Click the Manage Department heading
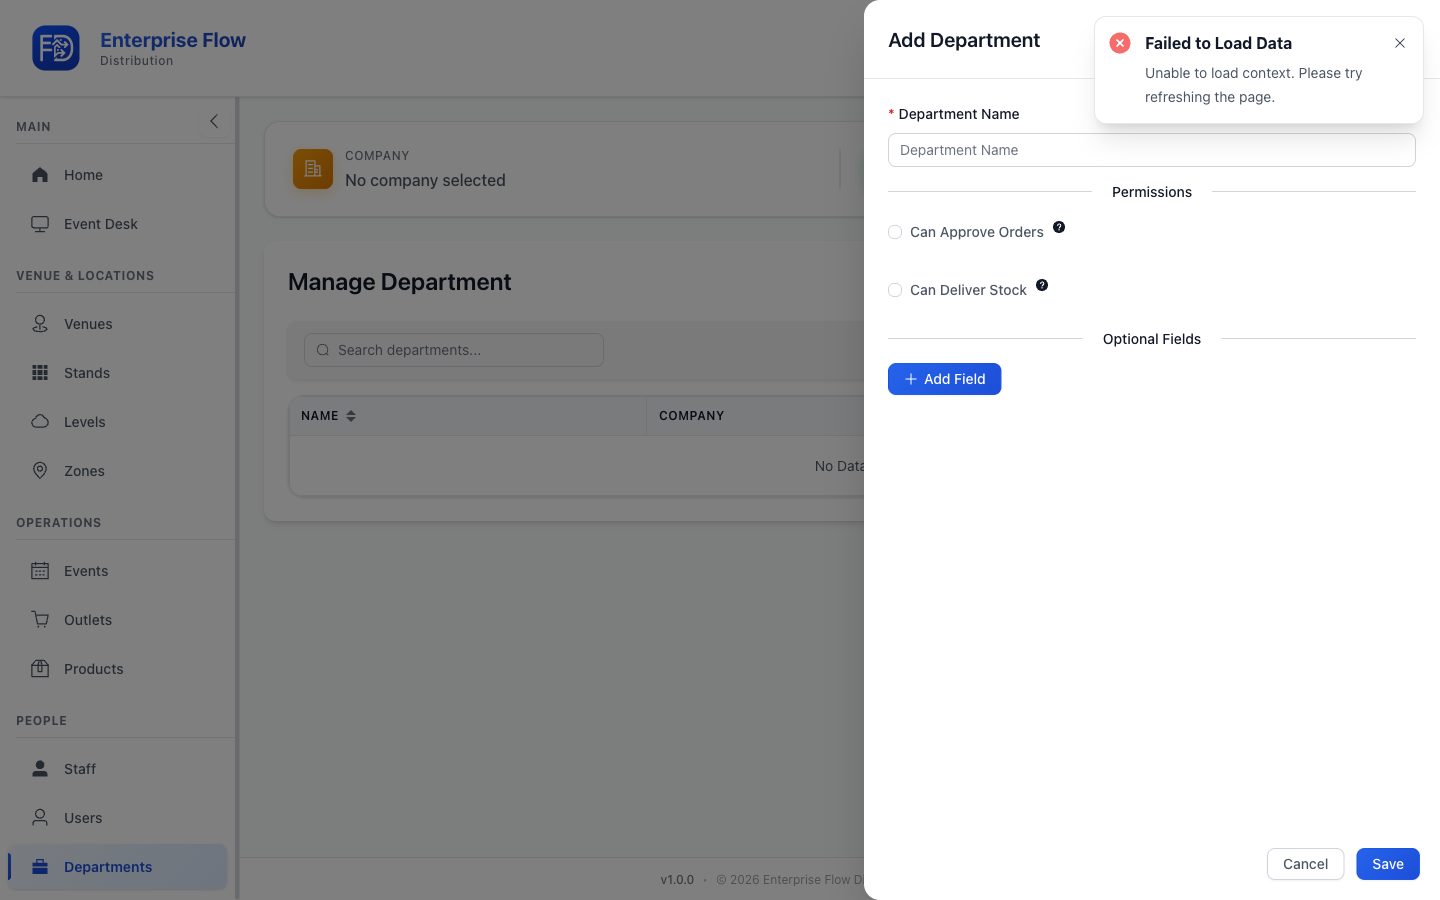 point(400,282)
